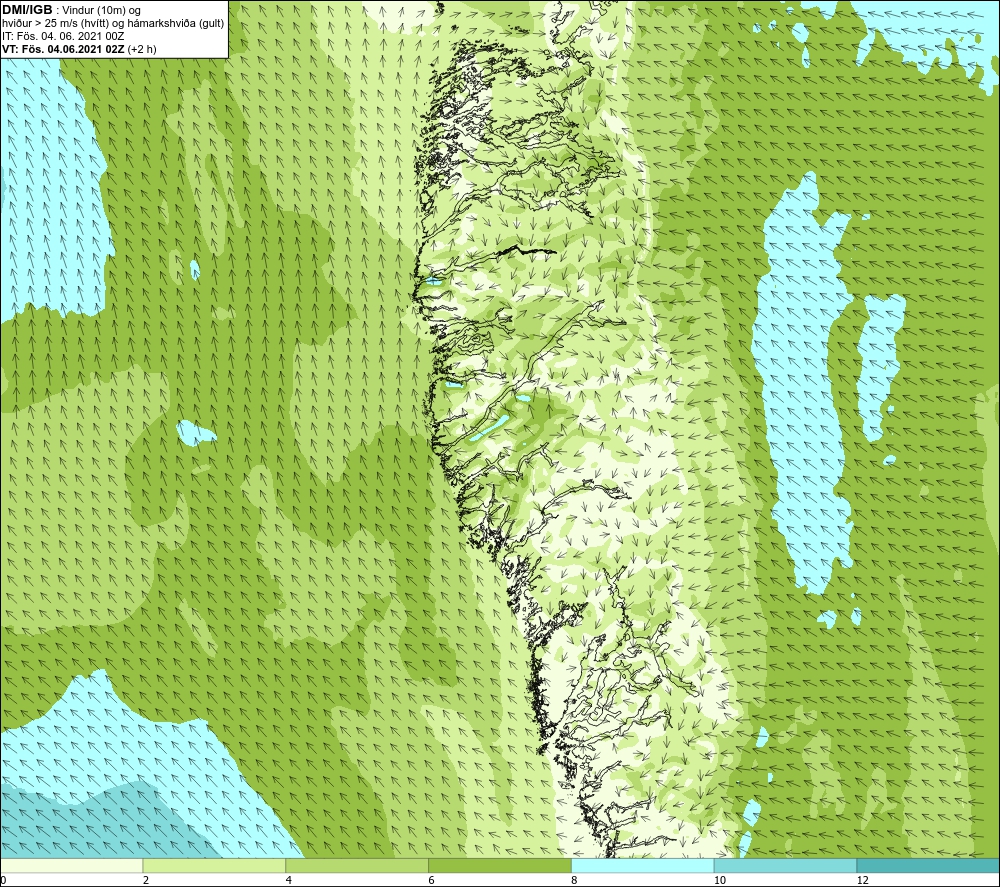The height and width of the screenshot is (887, 1000).
Task: Click the 'hviður > 25 m/s' legend line
Action: pos(114,23)
